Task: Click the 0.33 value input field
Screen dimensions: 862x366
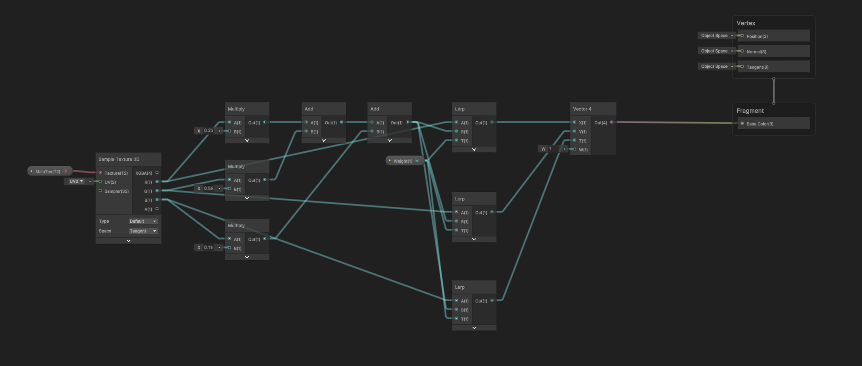Action: coord(209,131)
